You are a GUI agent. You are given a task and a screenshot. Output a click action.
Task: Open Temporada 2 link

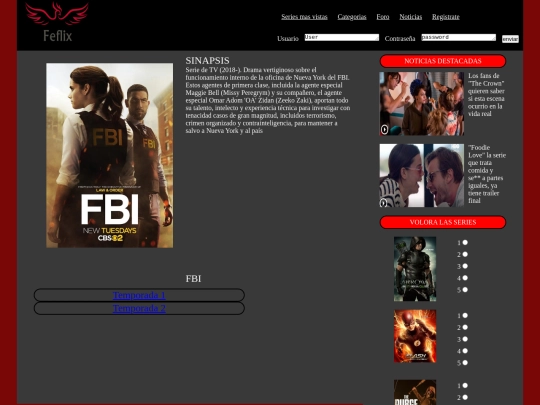(x=139, y=308)
